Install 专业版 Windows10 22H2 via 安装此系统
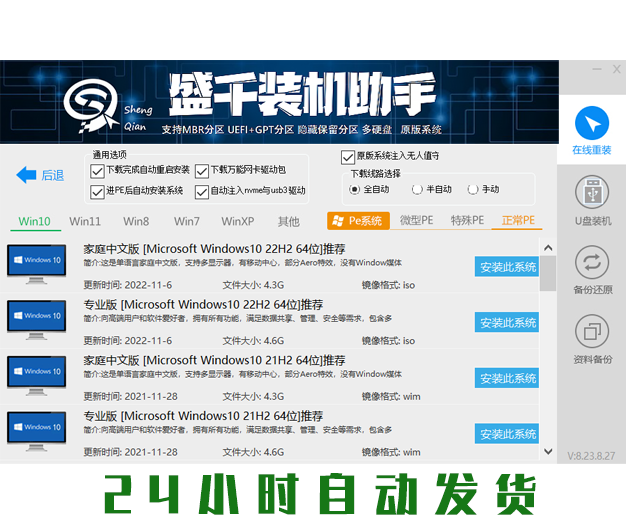The image size is (626, 523). pyautogui.click(x=507, y=322)
